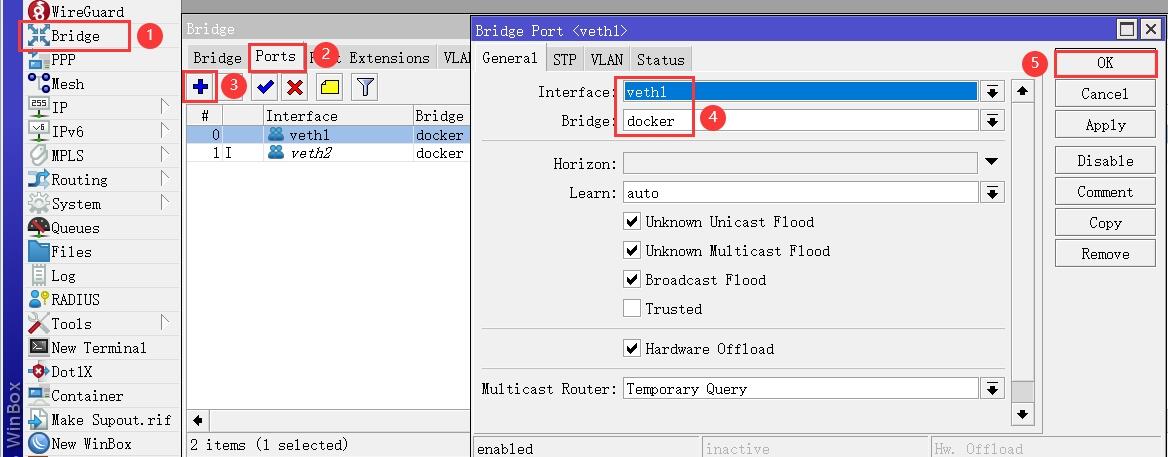Screen dimensions: 1168x457
Task: Click the blue checkmark enable icon
Action: click(265, 87)
